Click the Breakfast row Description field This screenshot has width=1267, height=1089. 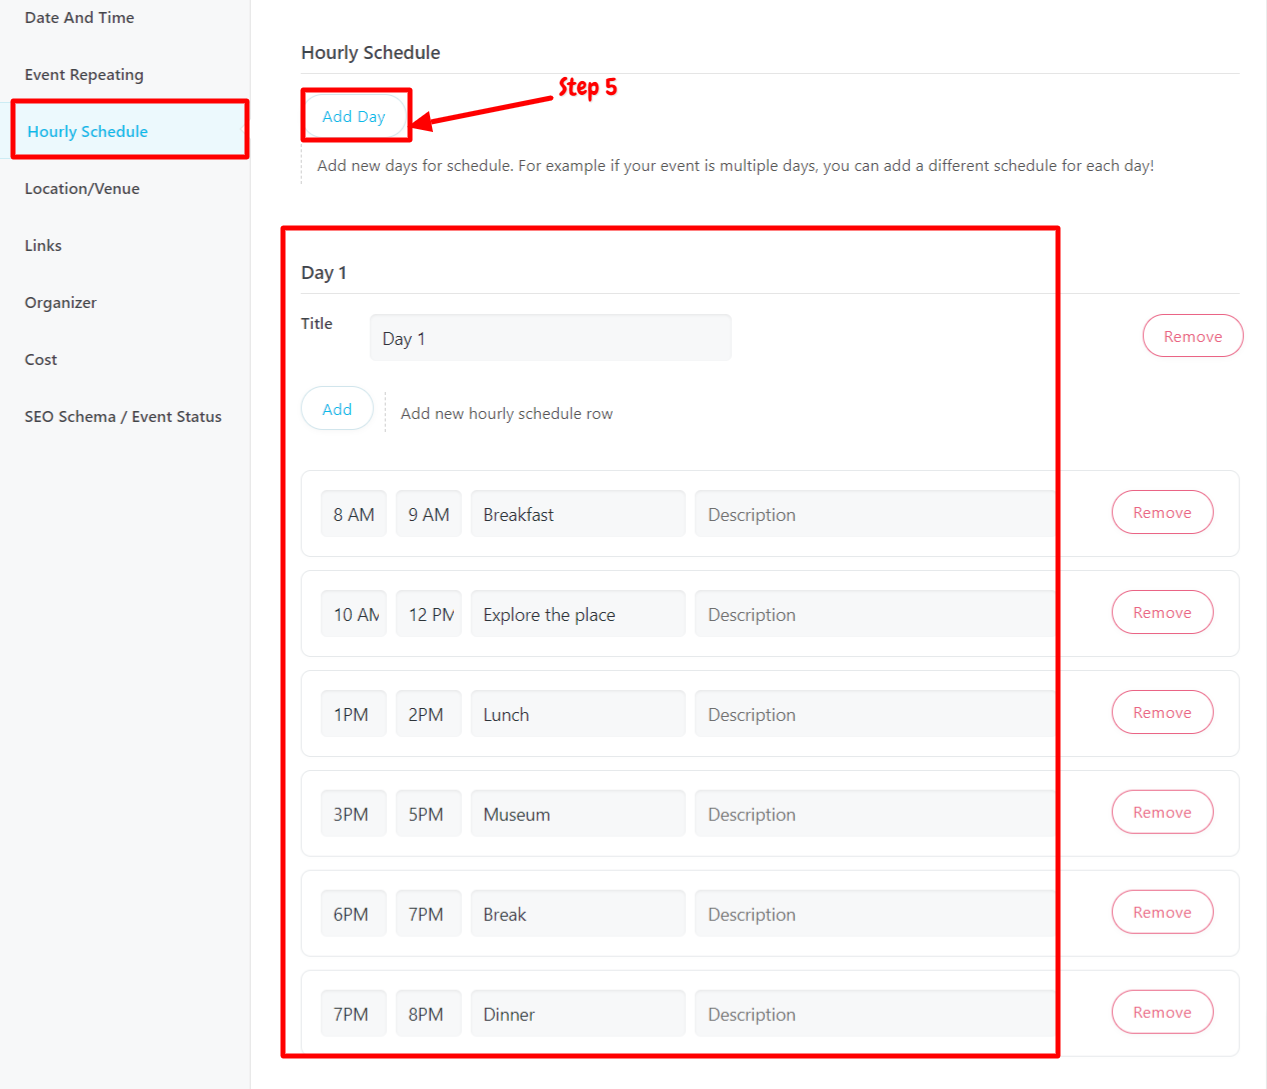[875, 514]
